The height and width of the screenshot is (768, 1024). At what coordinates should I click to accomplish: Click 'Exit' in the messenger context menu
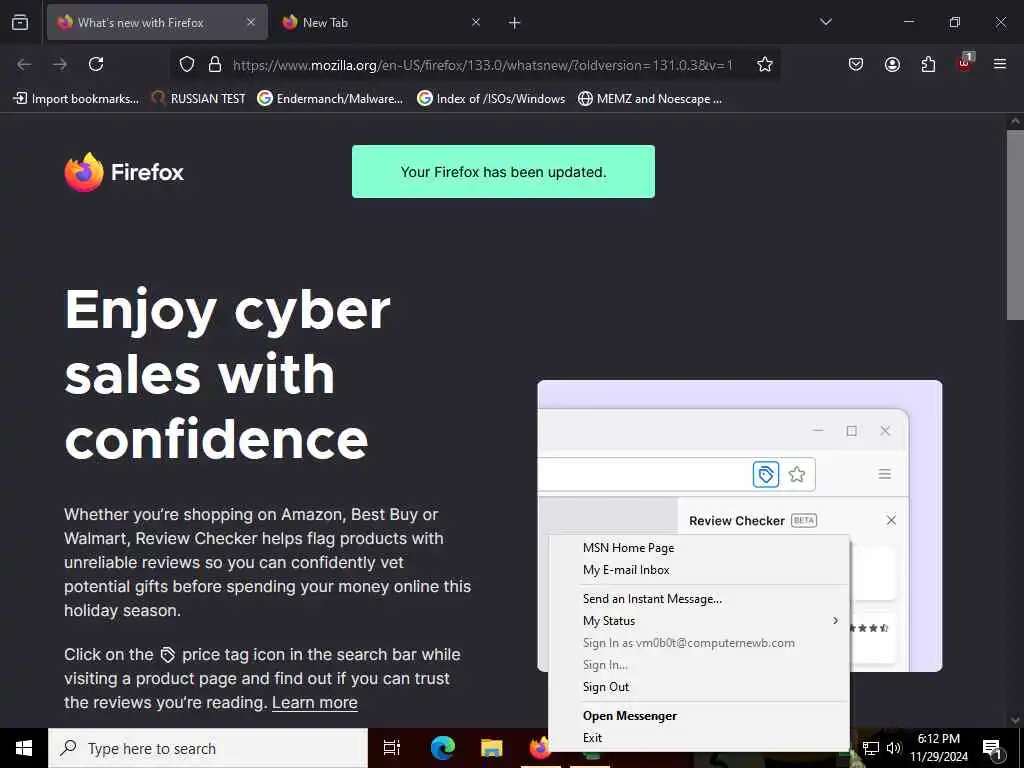click(699, 738)
